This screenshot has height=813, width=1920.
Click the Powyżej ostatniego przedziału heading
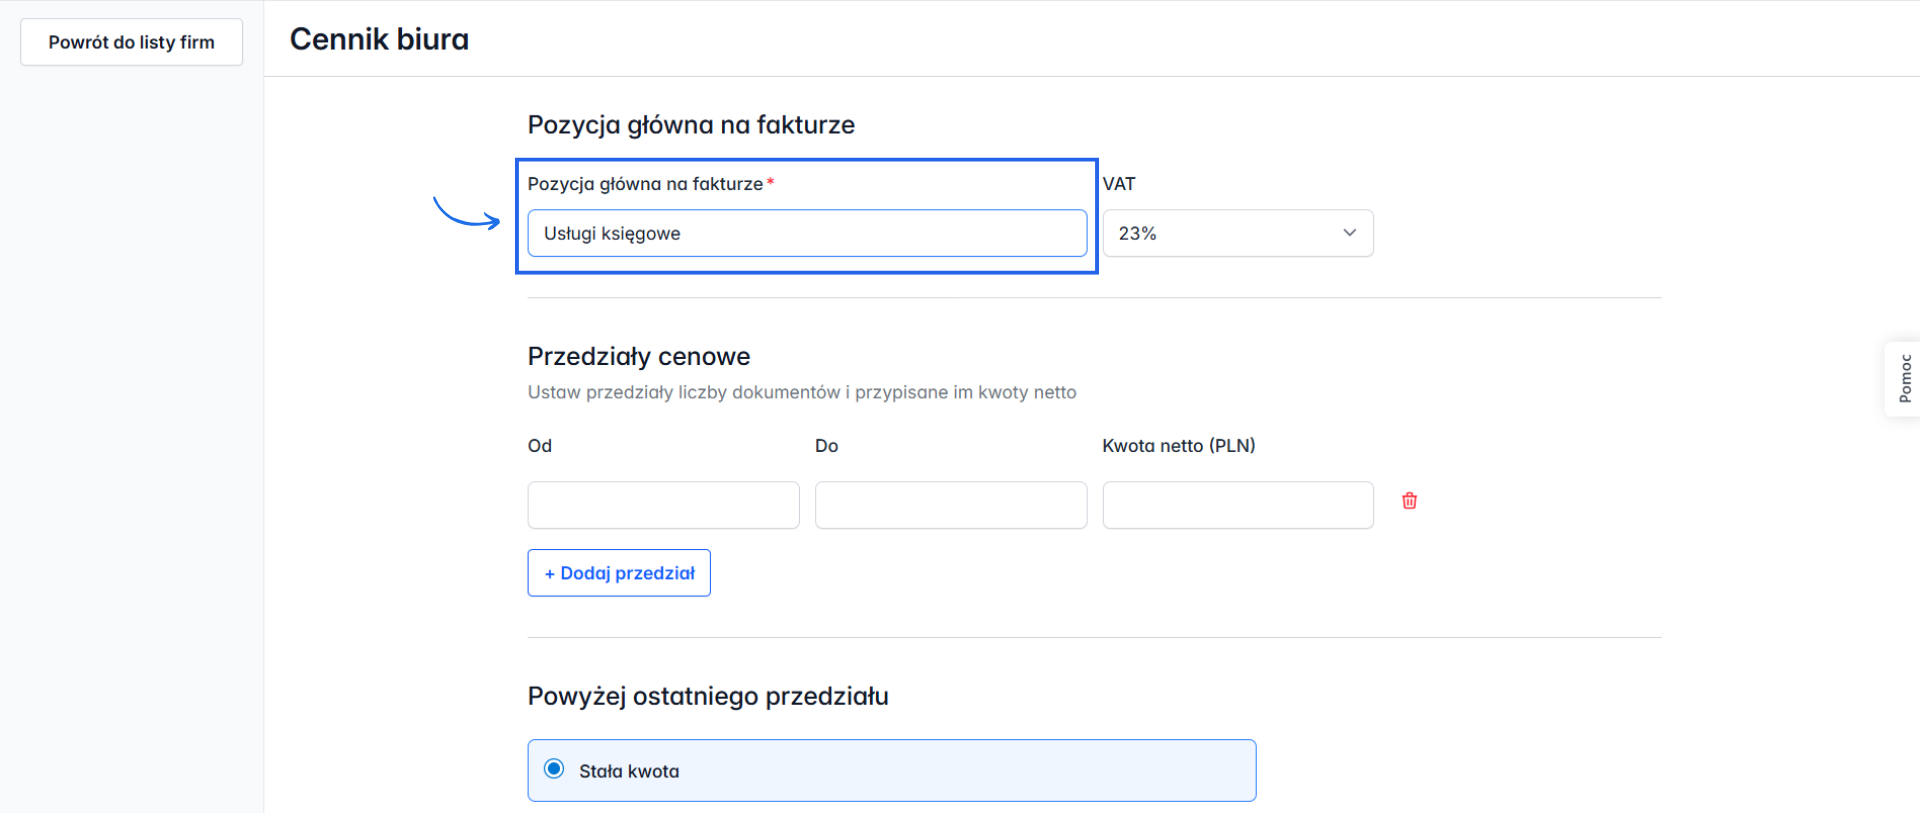(x=708, y=696)
